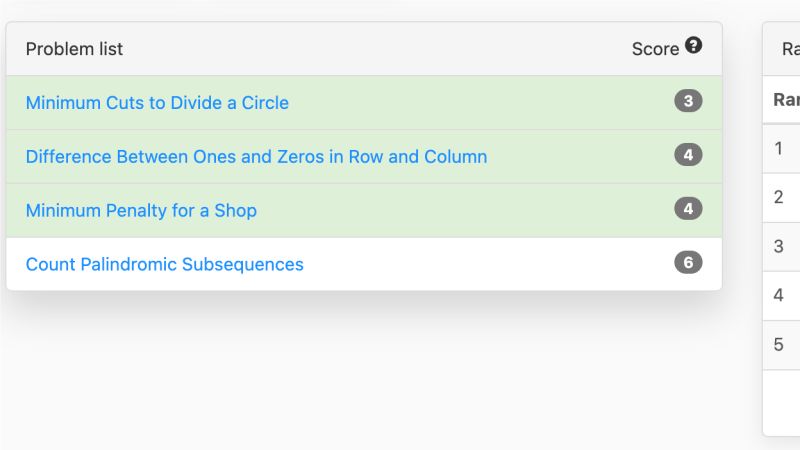The width and height of the screenshot is (800, 450).
Task: Click the empty row below rank 5
Action: pos(782,403)
